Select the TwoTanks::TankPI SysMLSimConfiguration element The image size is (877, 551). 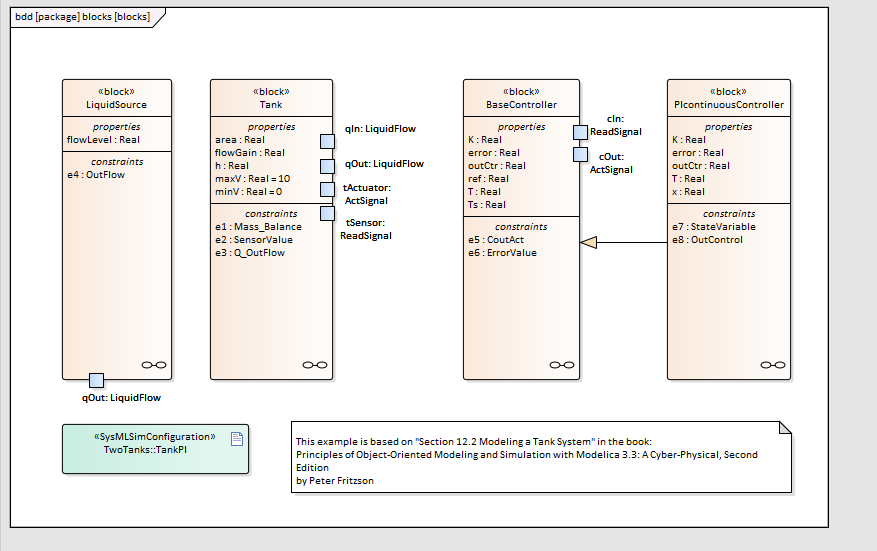coord(155,449)
